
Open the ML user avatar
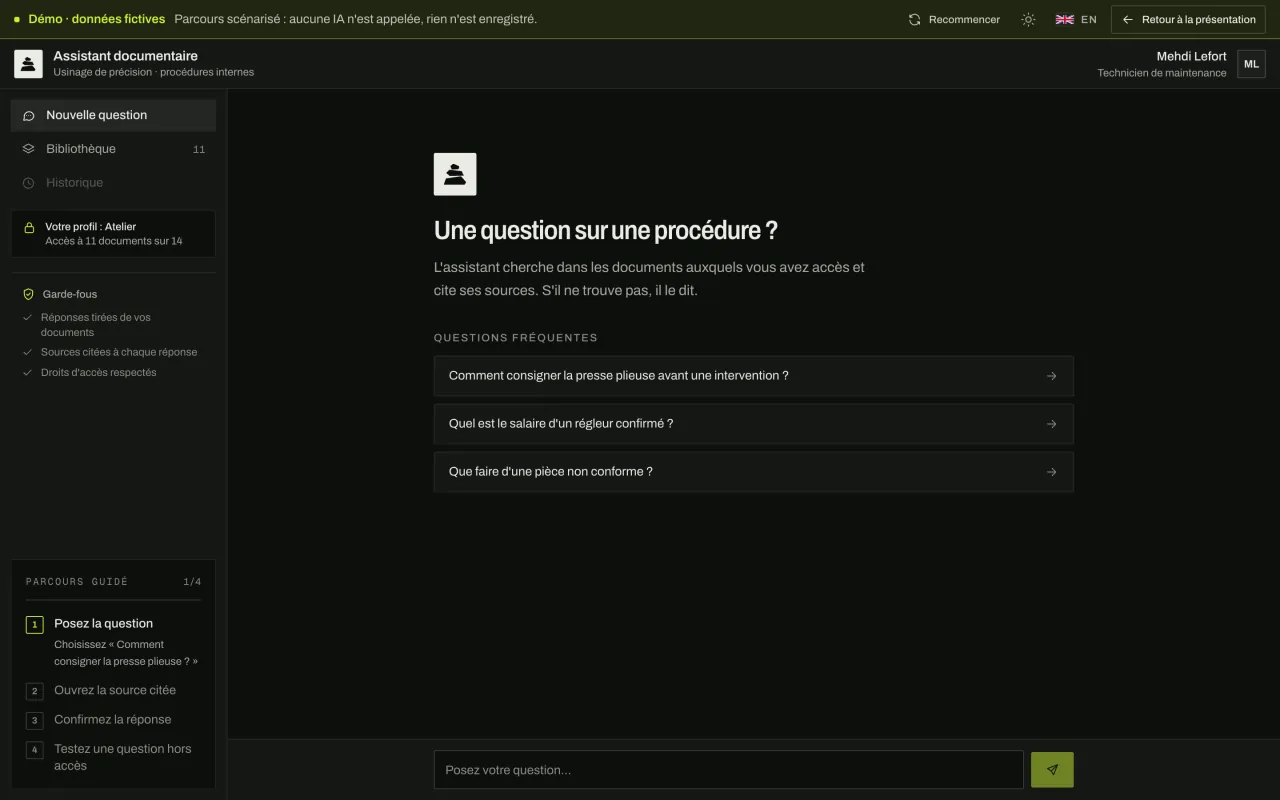tap(1251, 64)
